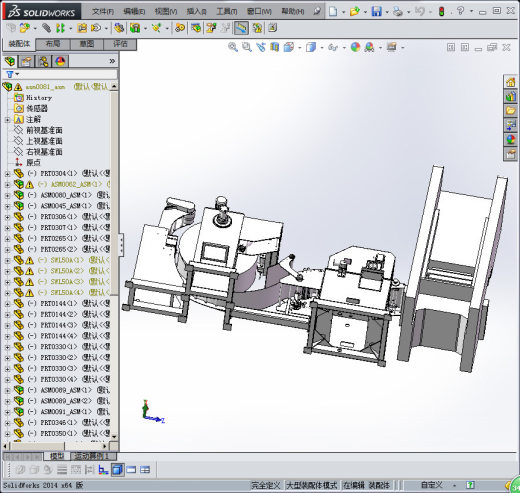This screenshot has height=493, width=520.
Task: Click the feature tree scroll down arrow
Action: click(114, 436)
